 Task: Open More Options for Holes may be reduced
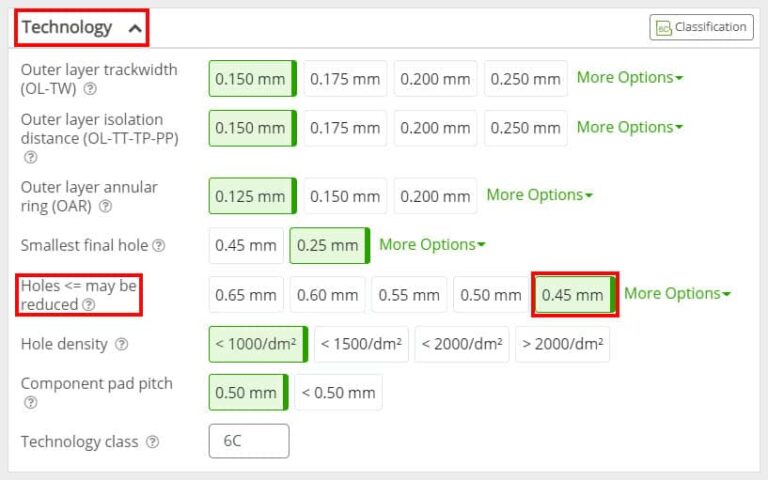click(x=677, y=294)
